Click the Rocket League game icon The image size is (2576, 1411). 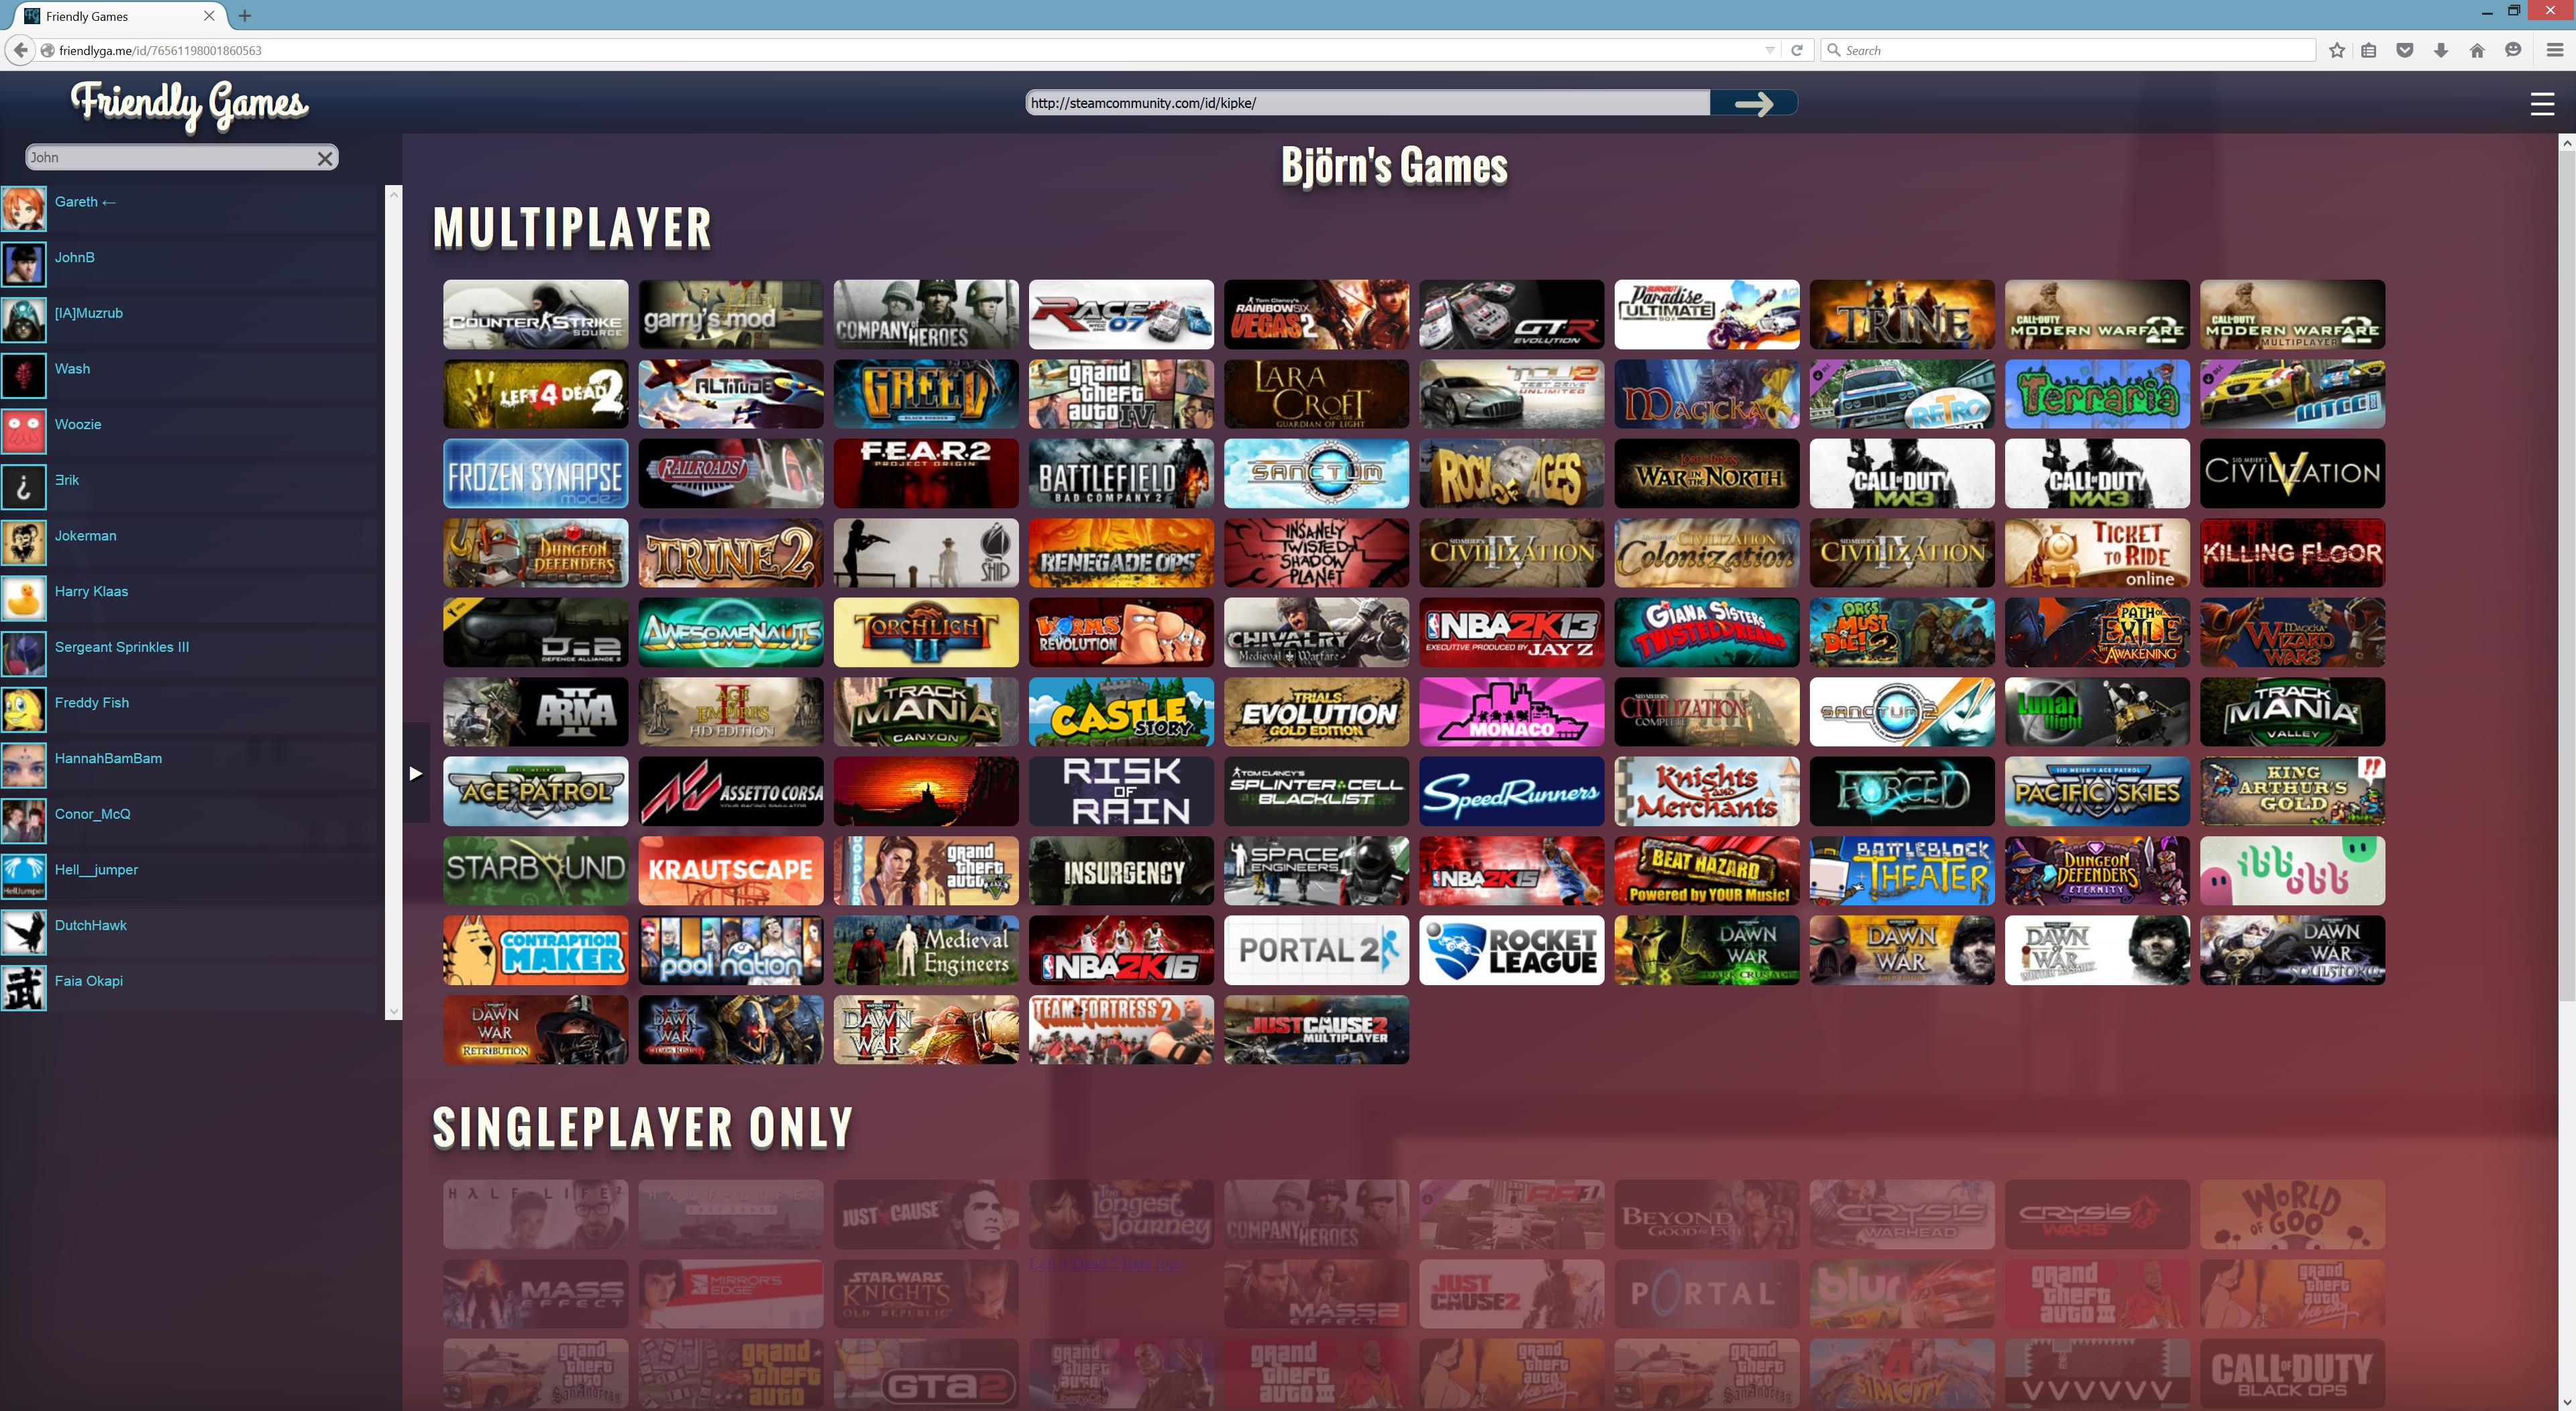(1511, 949)
